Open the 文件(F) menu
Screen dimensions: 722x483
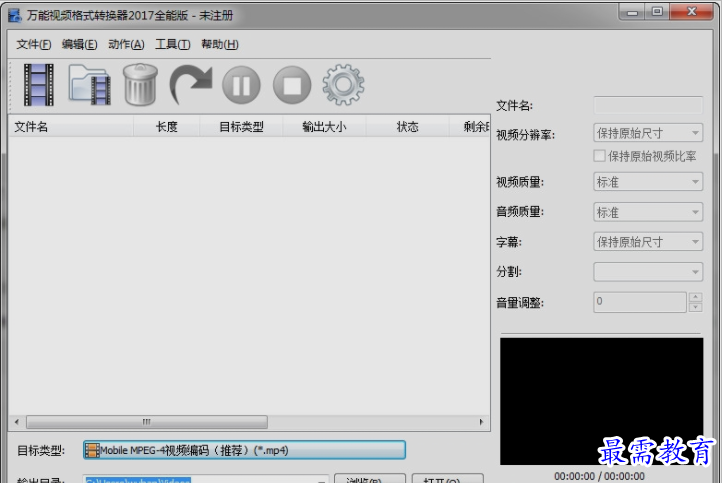point(34,44)
